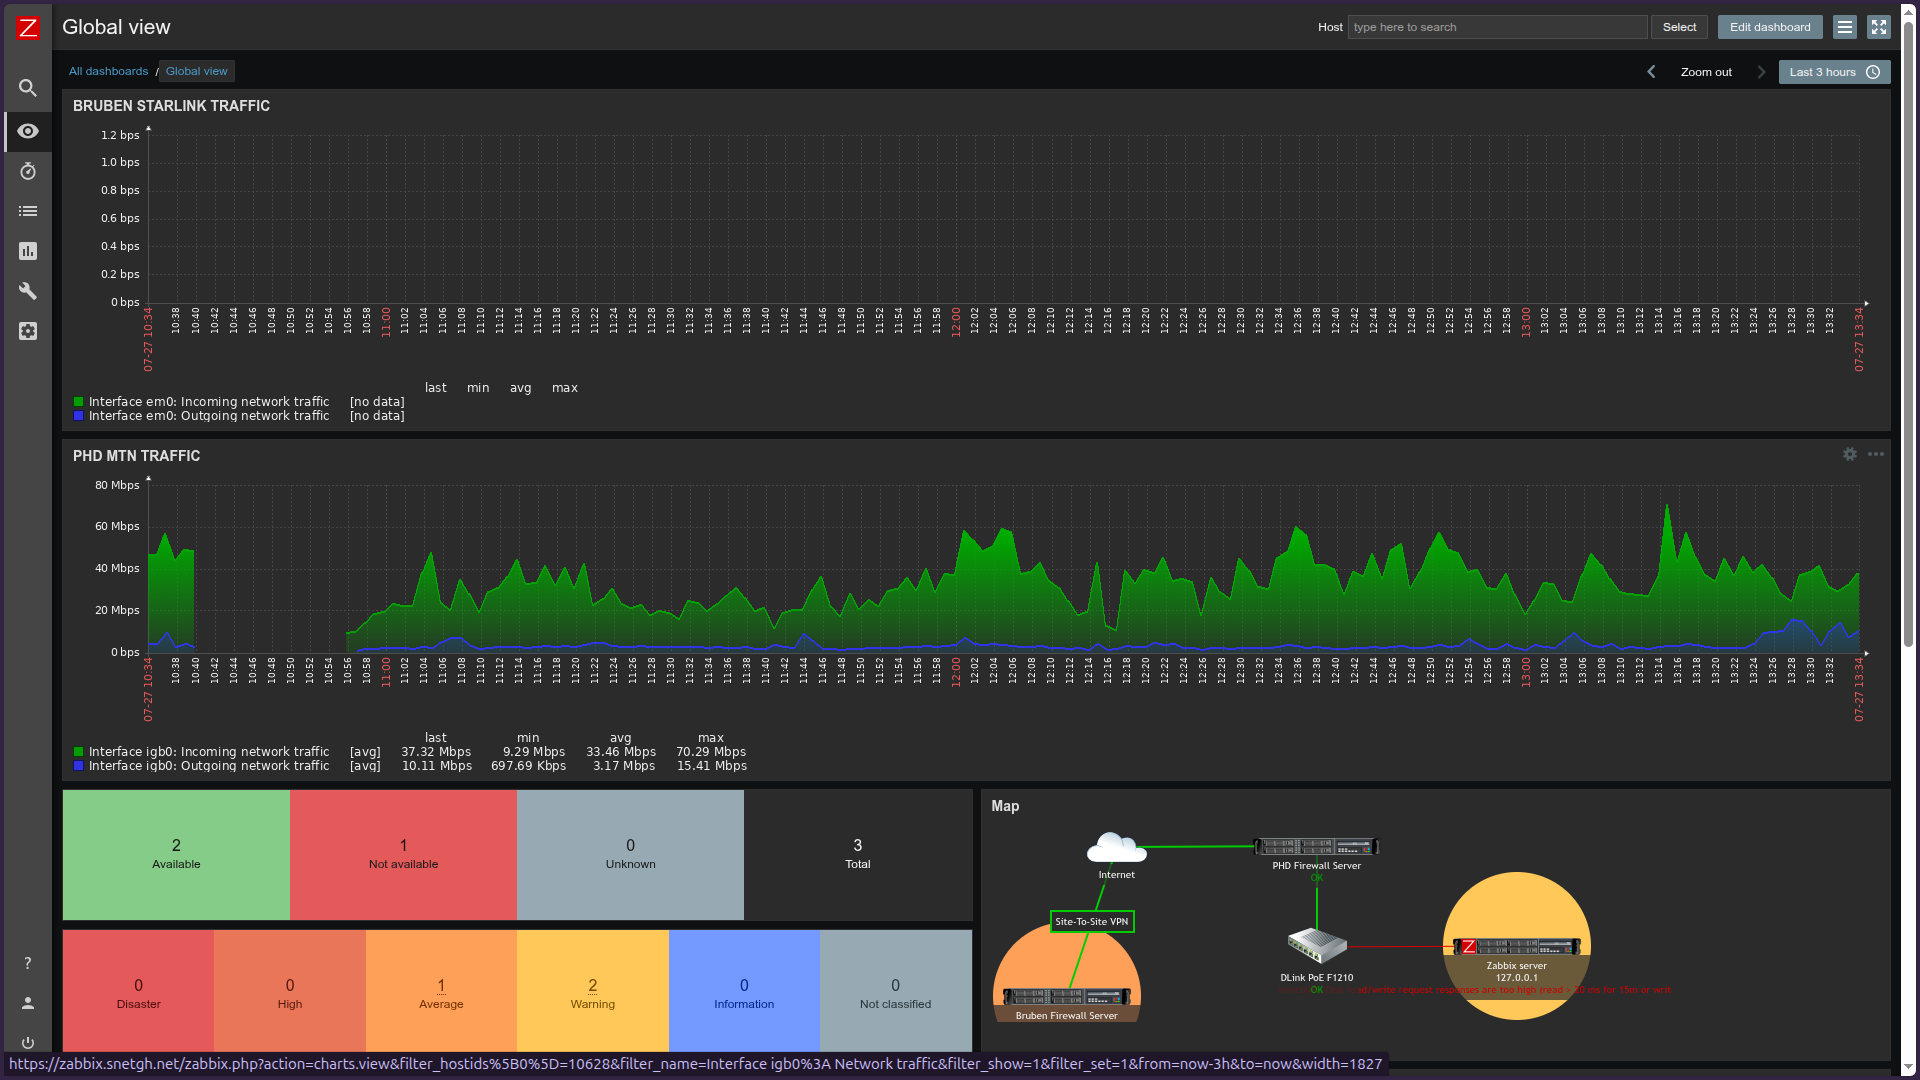
Task: Click the Global view page heading
Action: pos(116,27)
